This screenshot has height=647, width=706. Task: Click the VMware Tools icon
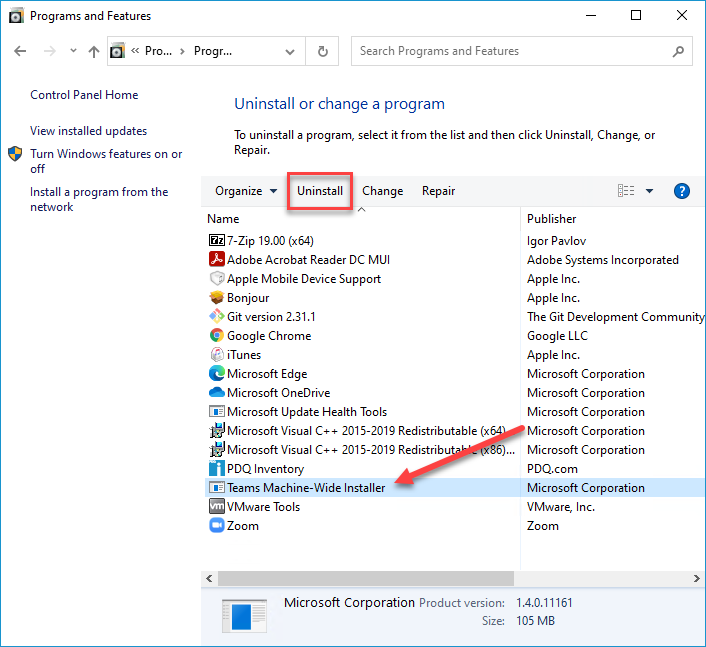(217, 507)
